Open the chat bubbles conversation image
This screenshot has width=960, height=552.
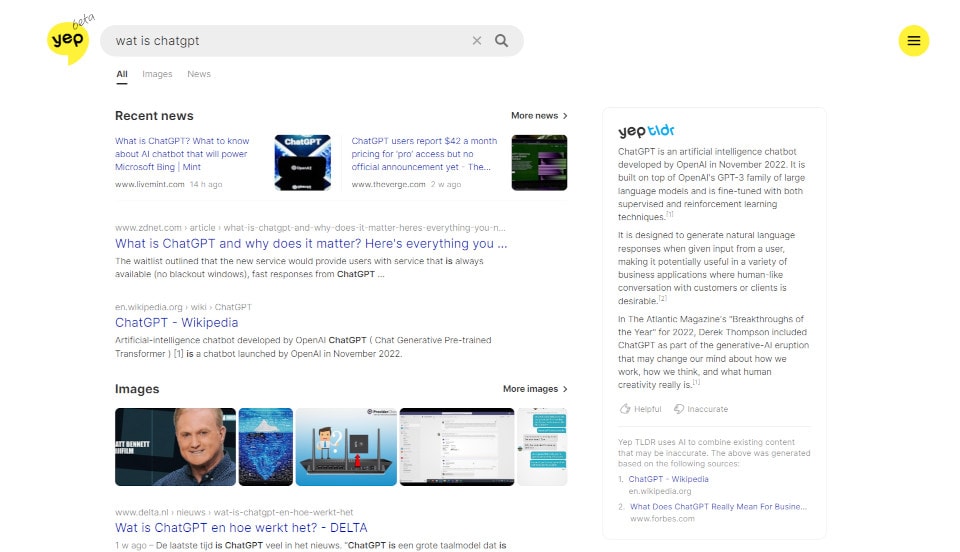[542, 447]
